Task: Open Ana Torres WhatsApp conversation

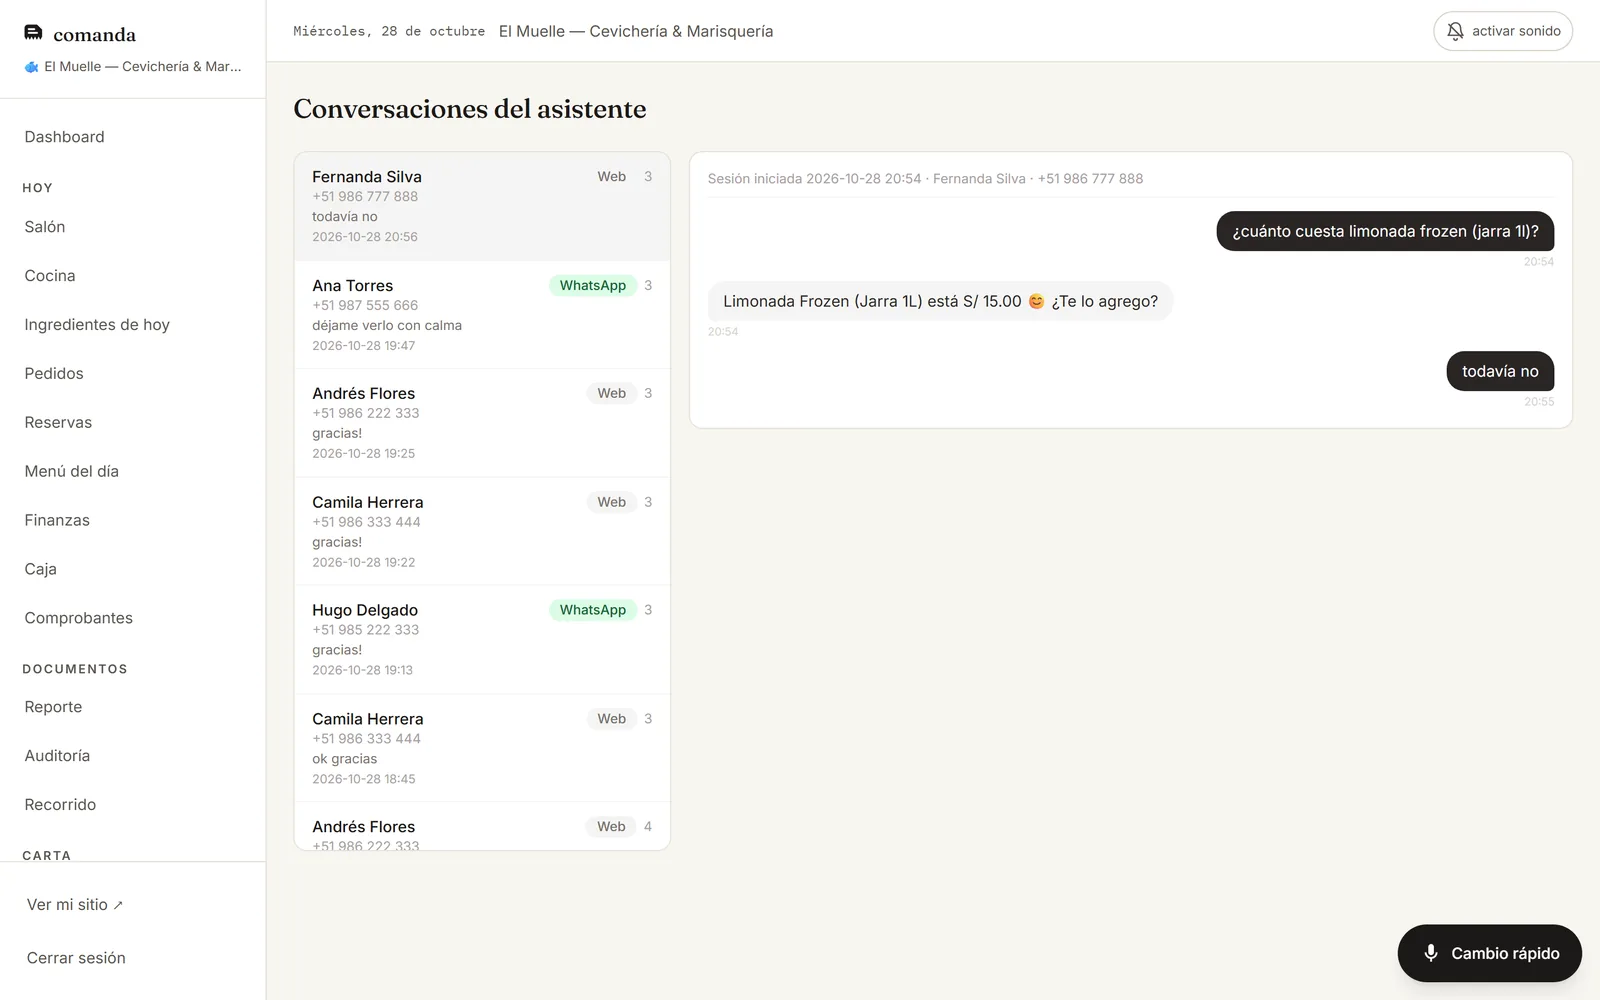Action: pos(482,315)
